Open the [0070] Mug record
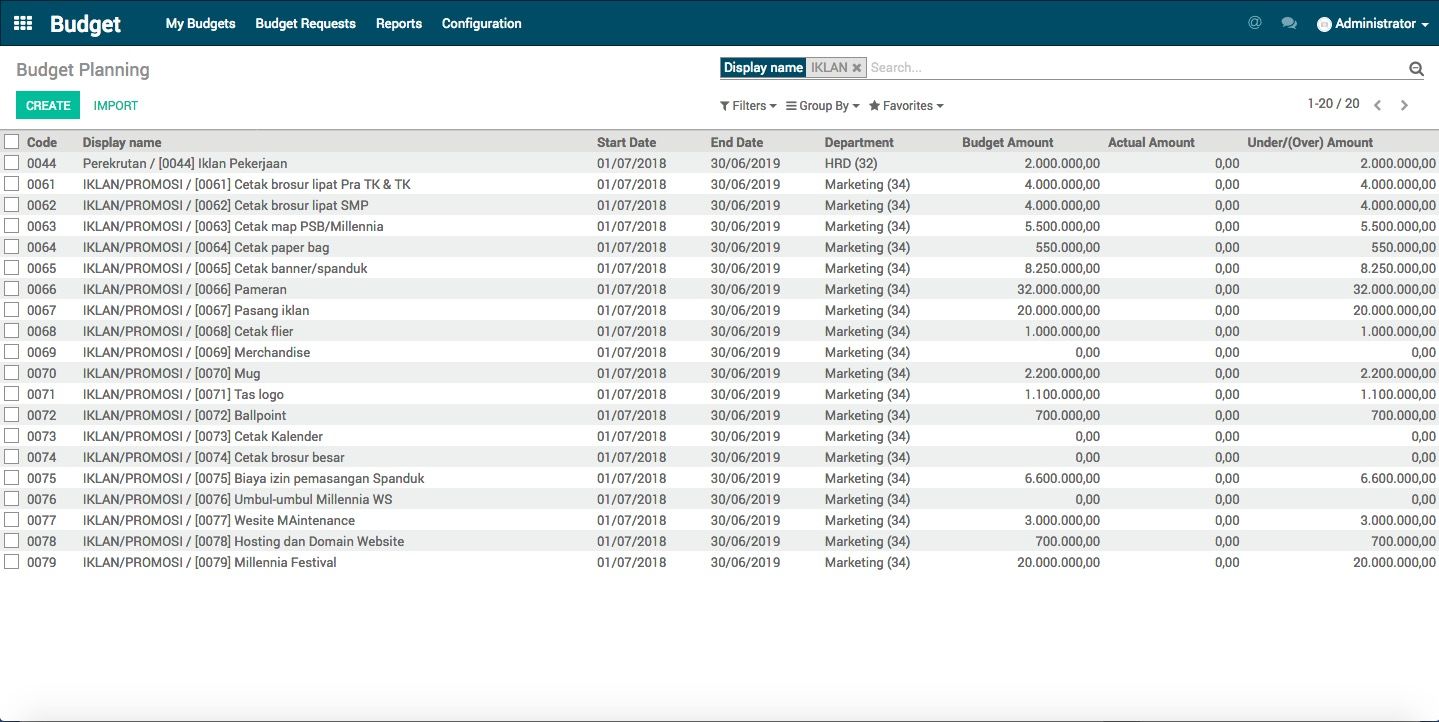The image size is (1439, 722). [x=172, y=373]
